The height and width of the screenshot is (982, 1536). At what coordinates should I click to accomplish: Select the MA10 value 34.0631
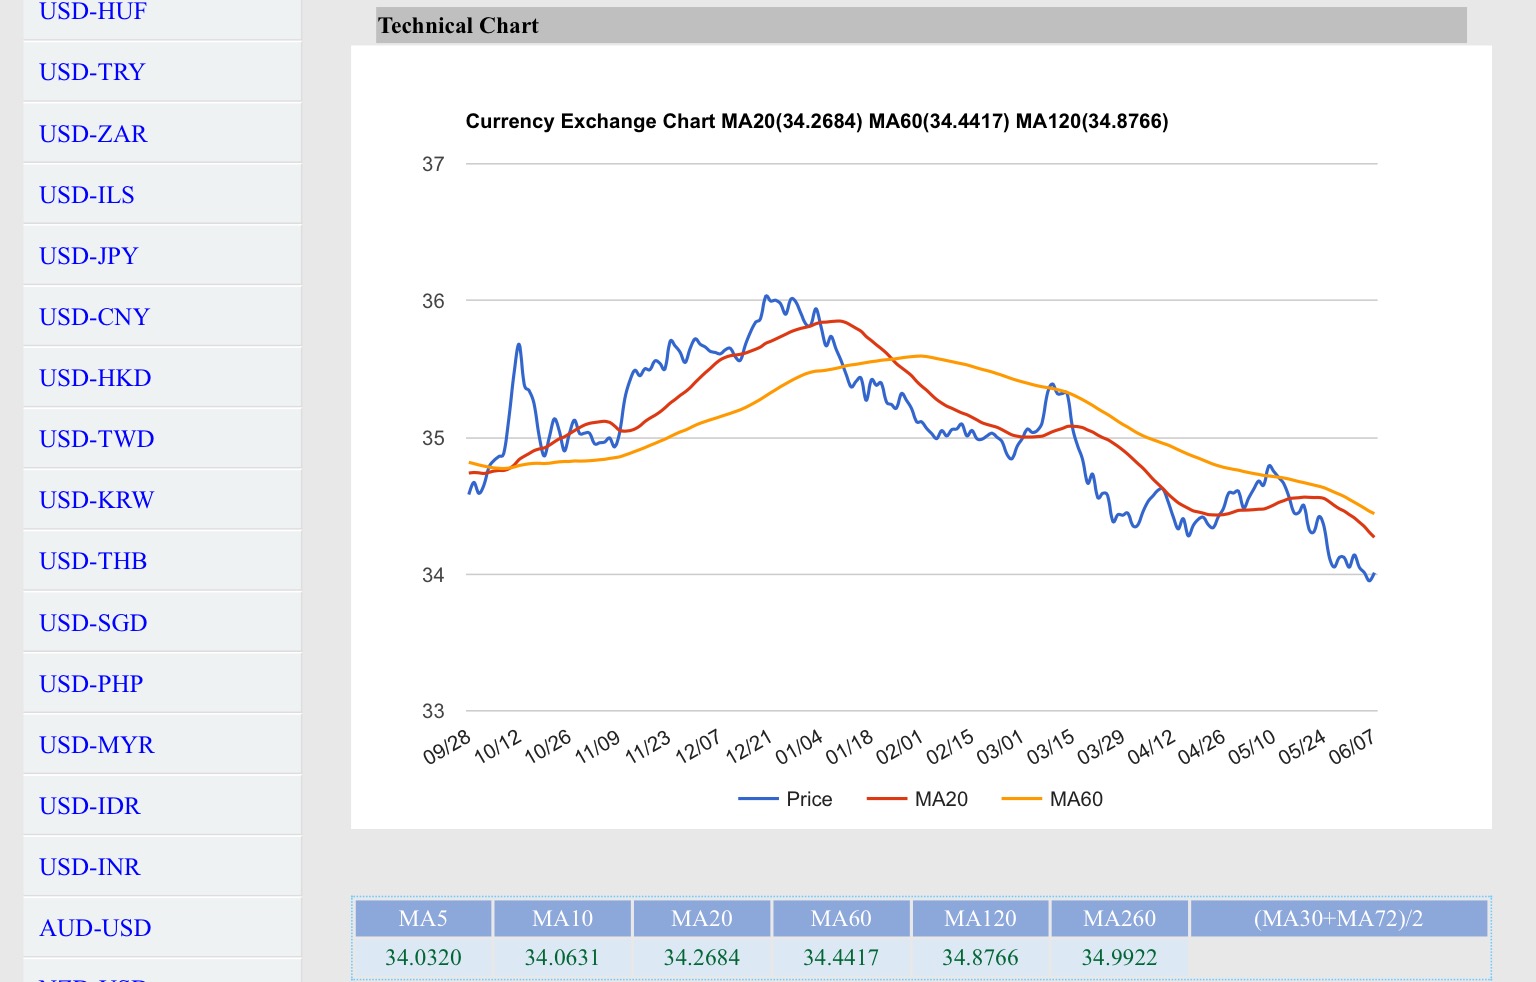[562, 957]
